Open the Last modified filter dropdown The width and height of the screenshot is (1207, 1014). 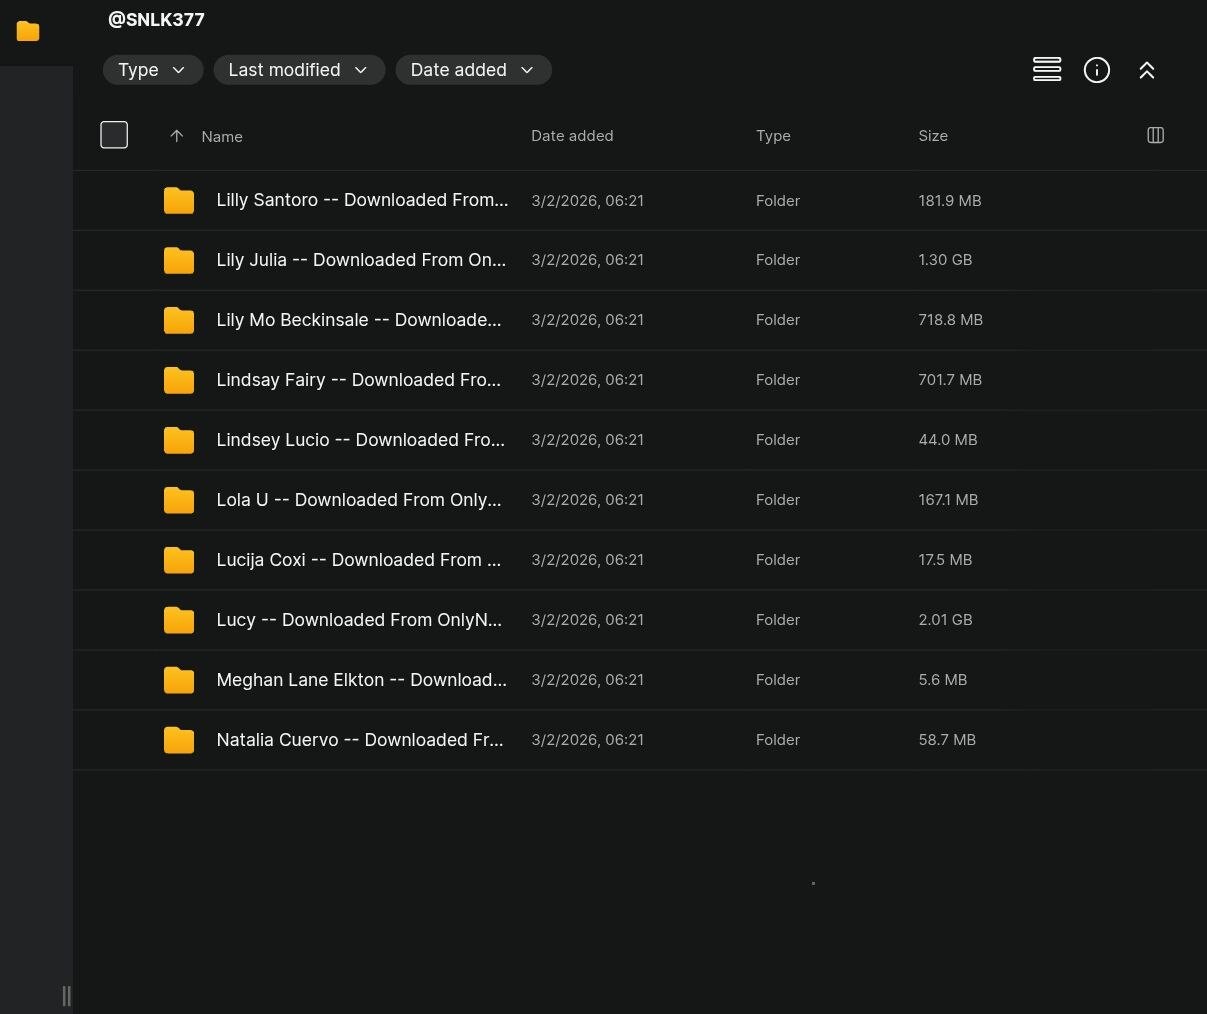298,70
